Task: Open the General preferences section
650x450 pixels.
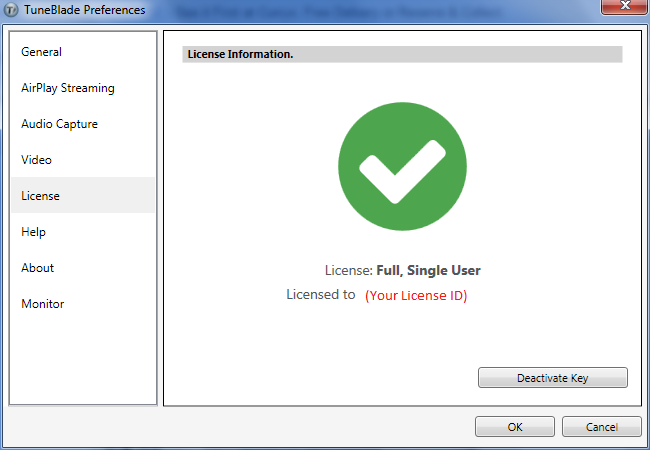Action: pos(83,52)
